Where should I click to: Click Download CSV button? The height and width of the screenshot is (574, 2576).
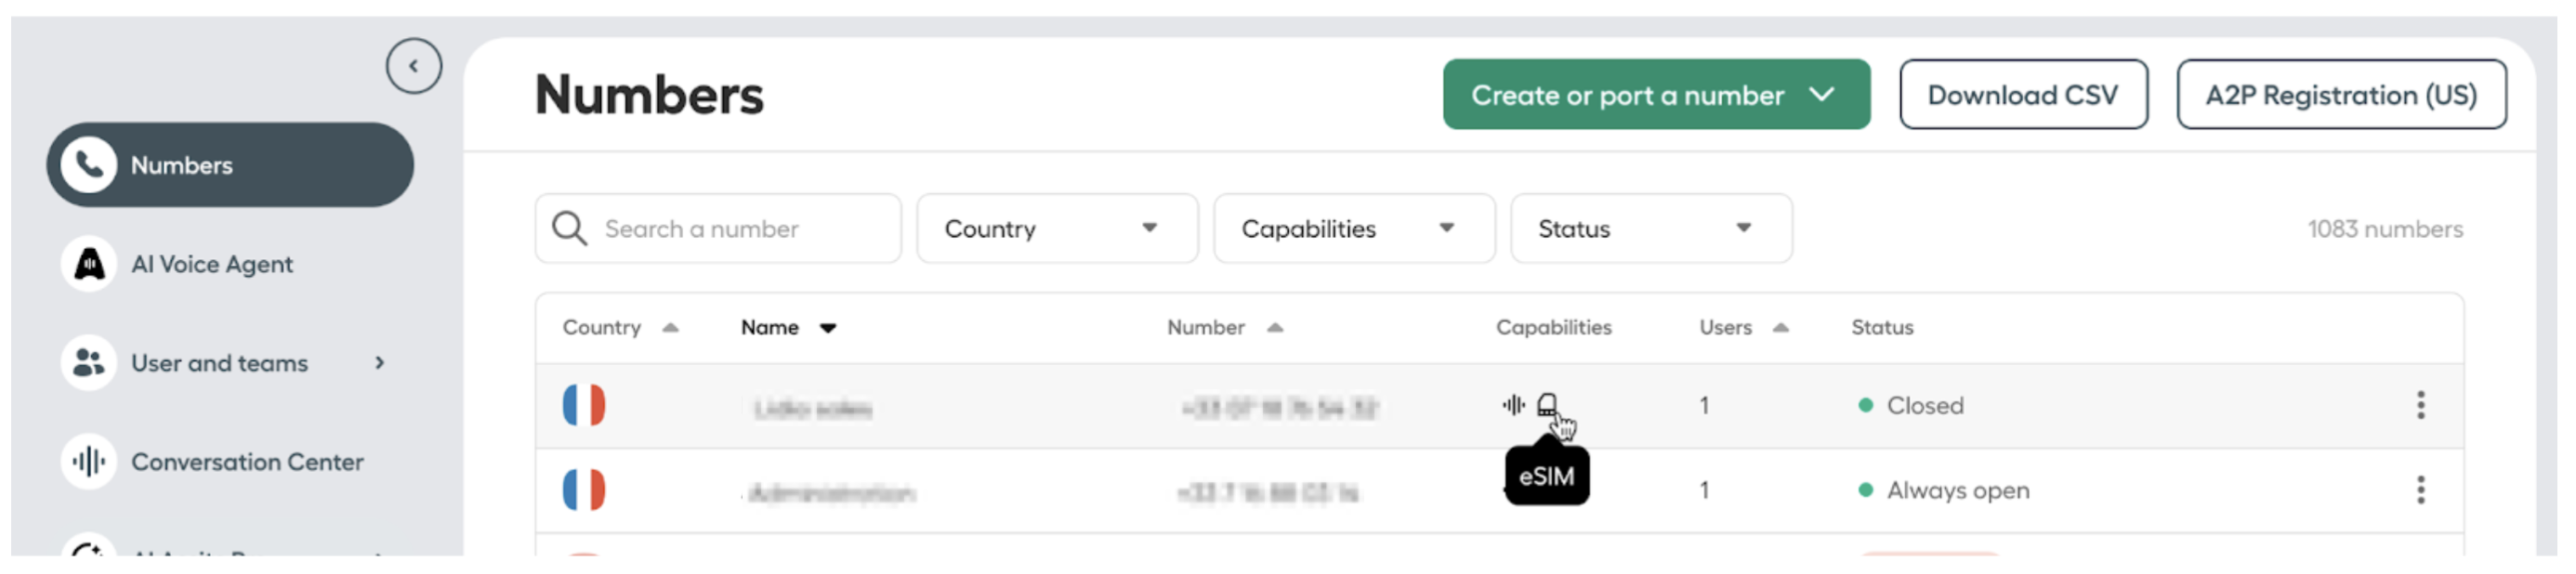coord(2023,95)
